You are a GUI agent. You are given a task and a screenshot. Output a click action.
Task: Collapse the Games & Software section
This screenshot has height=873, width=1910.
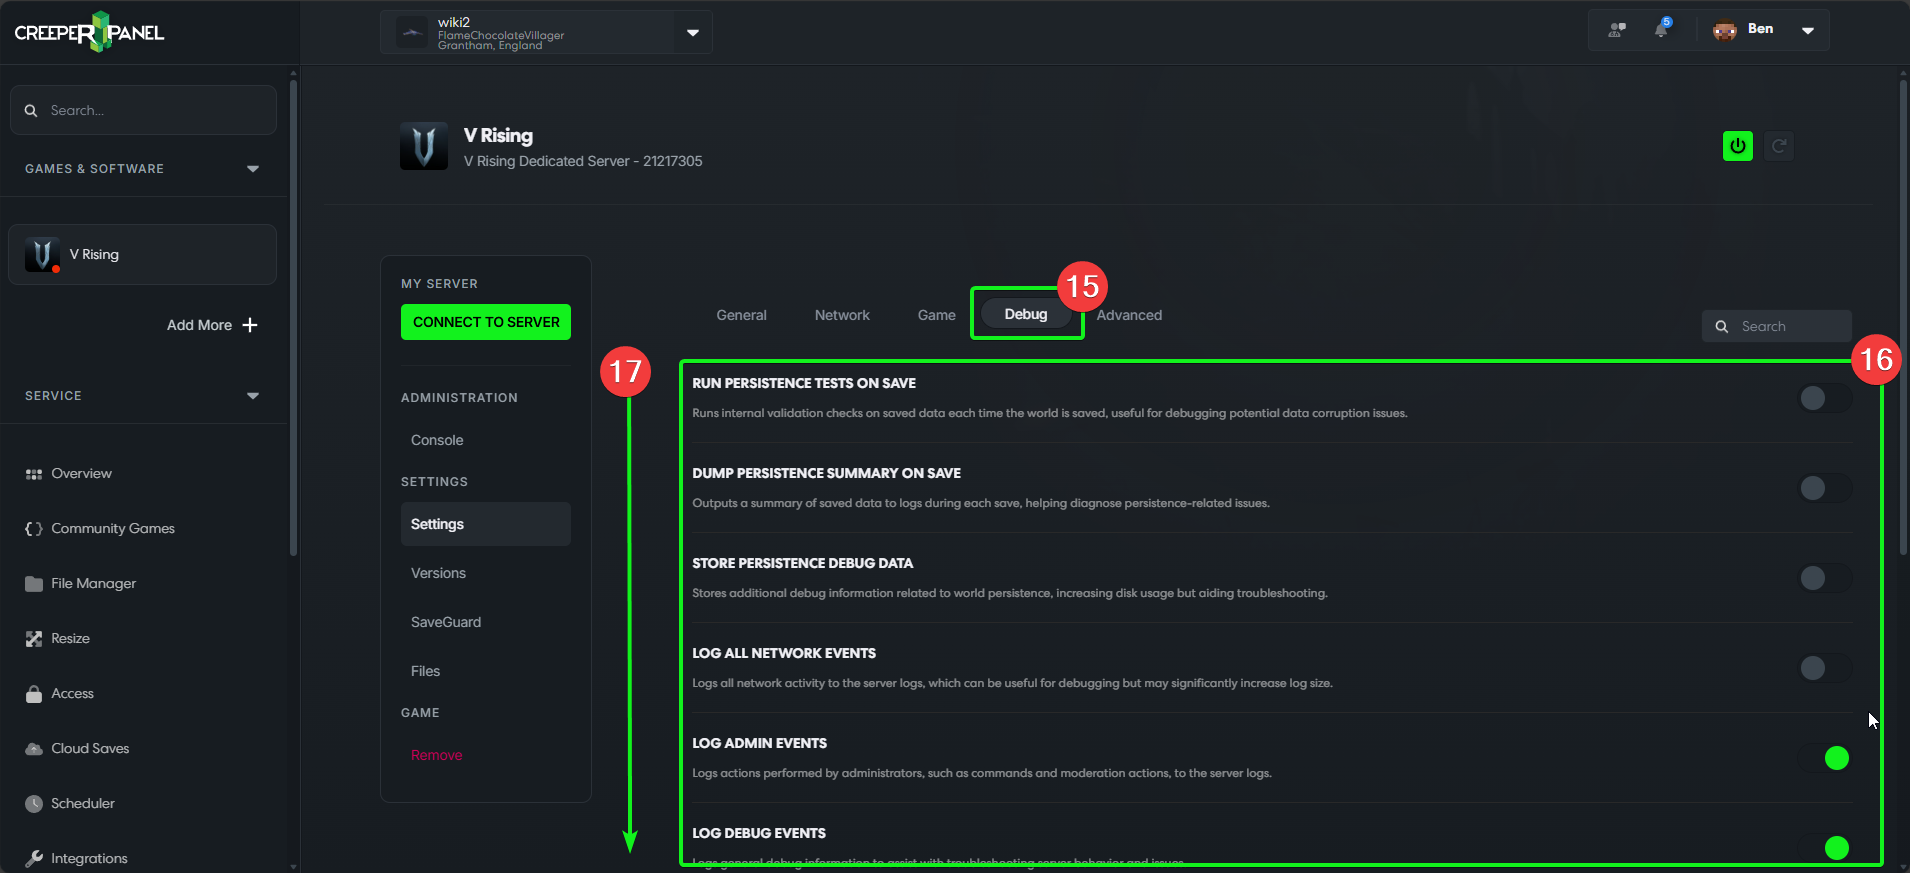pos(253,169)
